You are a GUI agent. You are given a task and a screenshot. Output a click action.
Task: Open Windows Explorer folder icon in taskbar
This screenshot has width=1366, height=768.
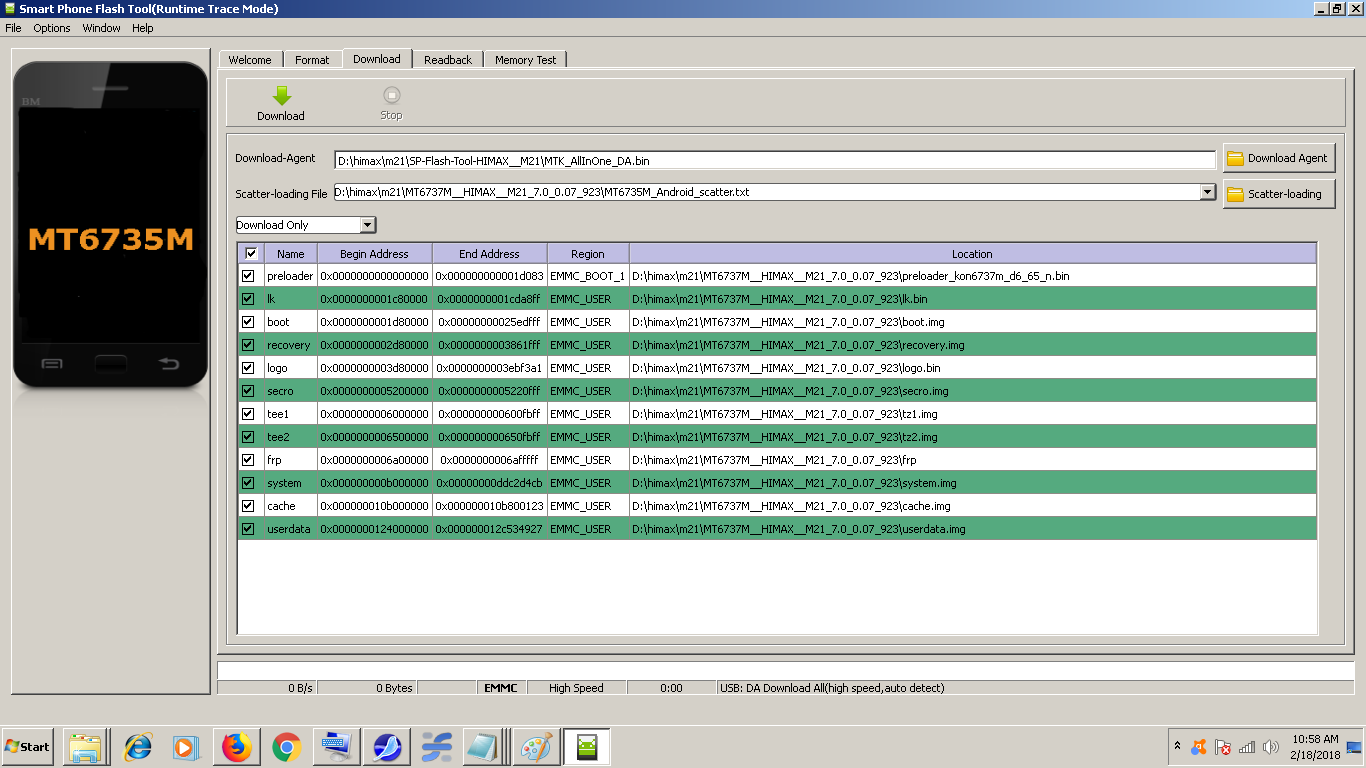point(87,747)
